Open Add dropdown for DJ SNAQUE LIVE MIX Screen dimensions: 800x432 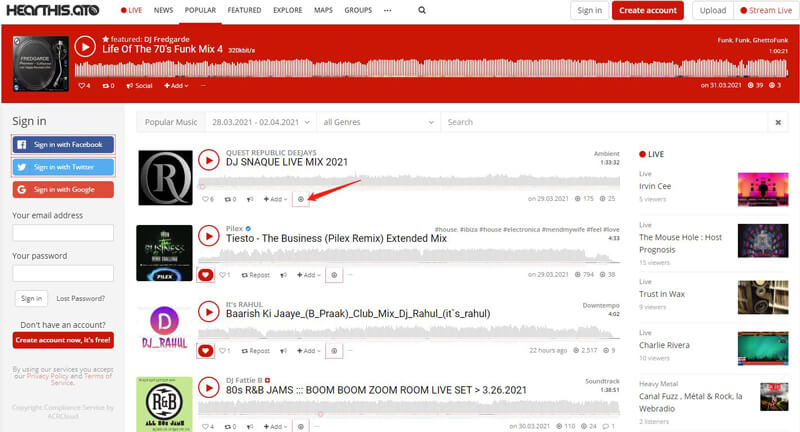[275, 199]
